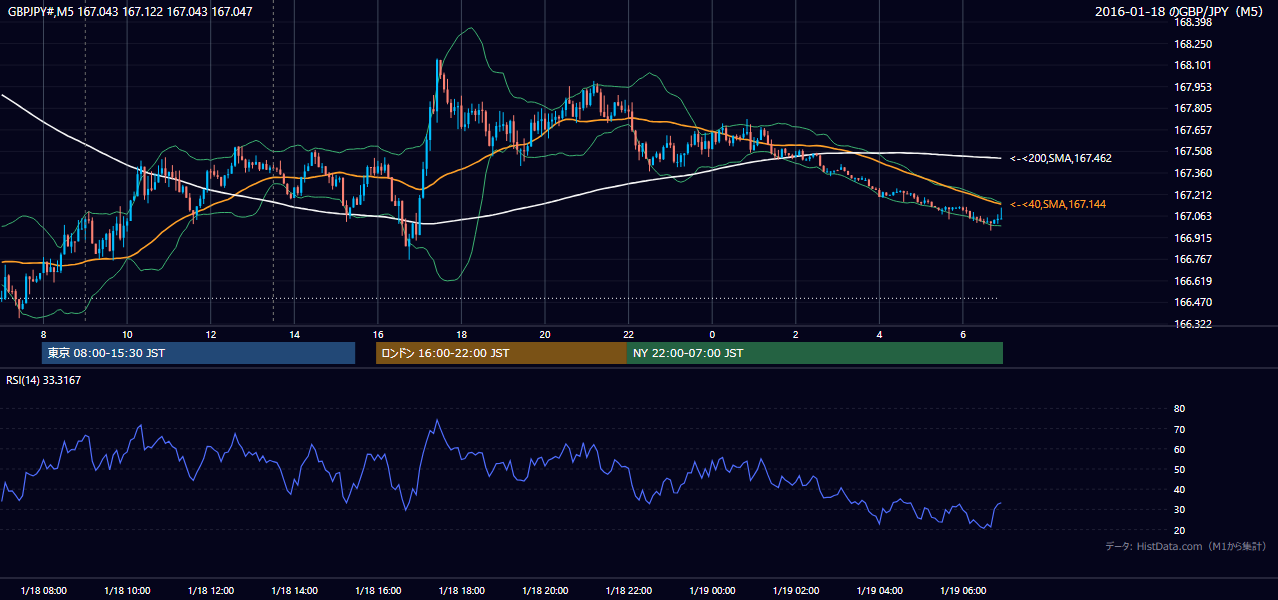The image size is (1278, 600).
Task: Select the Tokyo 08:00-15:30 JST session bar
Action: pyautogui.click(x=199, y=353)
